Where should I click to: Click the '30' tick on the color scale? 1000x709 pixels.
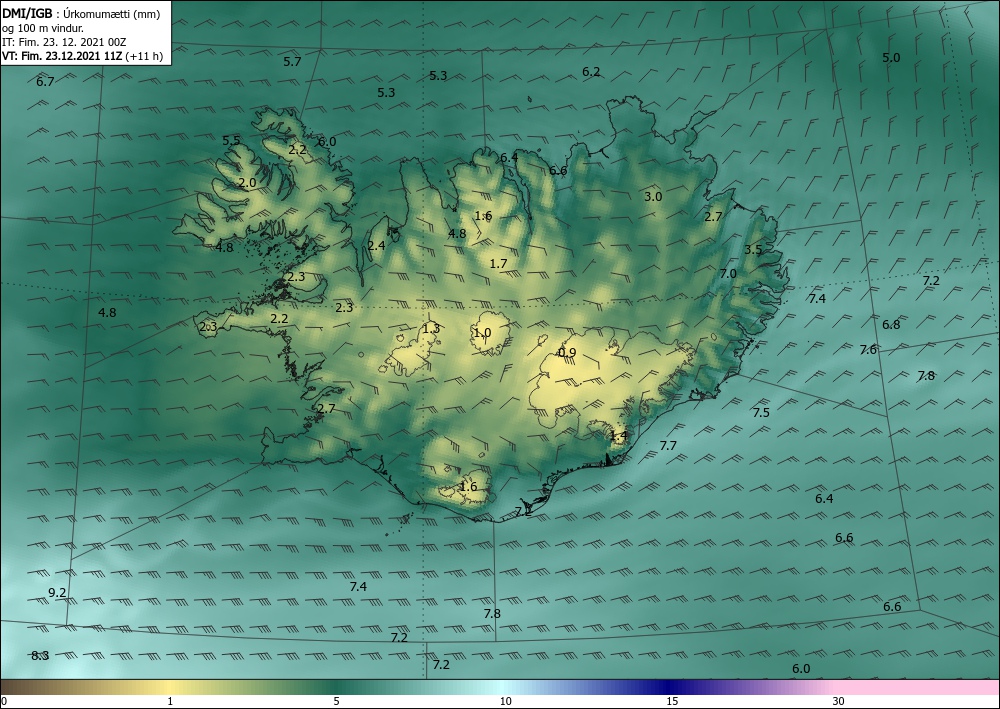(839, 701)
